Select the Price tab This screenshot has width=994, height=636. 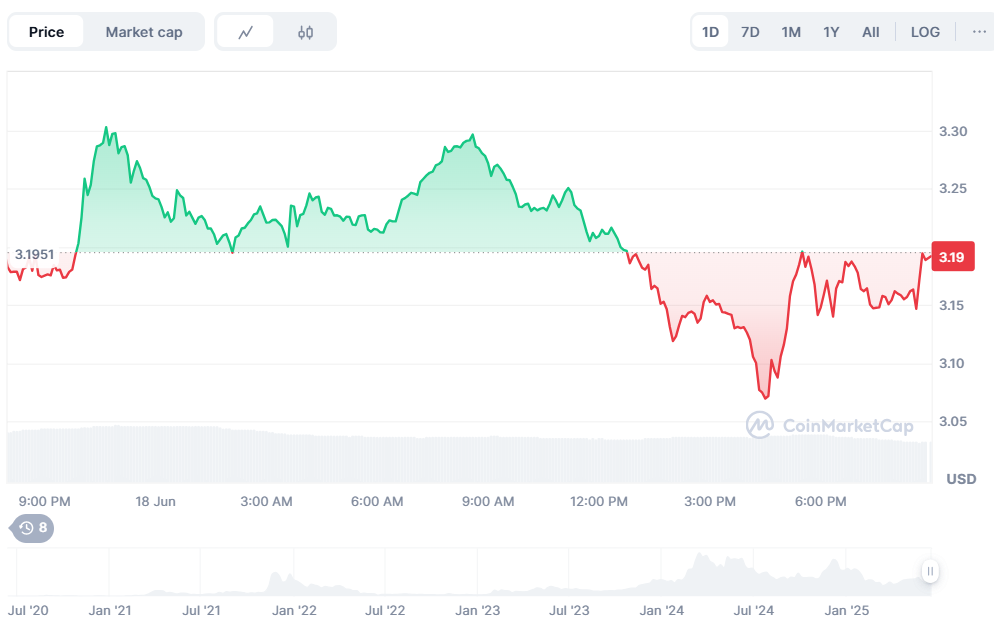46,32
